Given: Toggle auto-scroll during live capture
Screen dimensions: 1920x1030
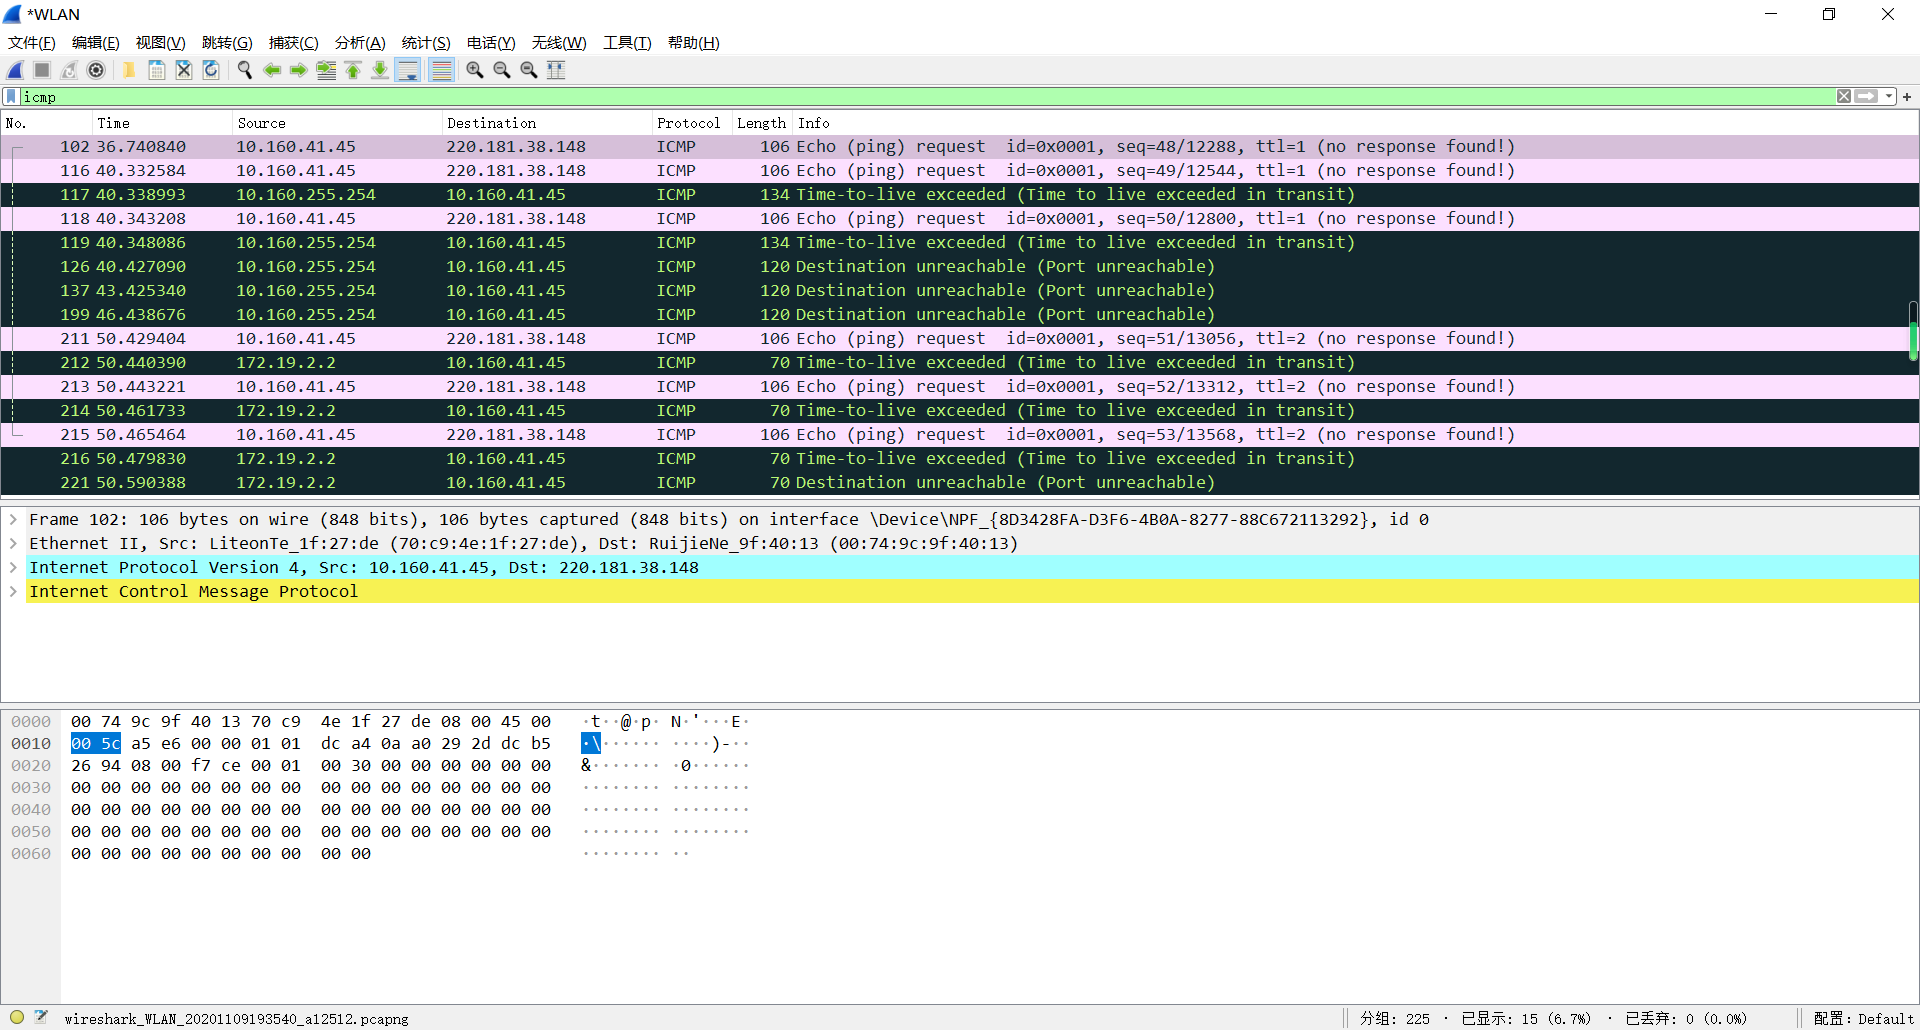Looking at the screenshot, I should 408,70.
